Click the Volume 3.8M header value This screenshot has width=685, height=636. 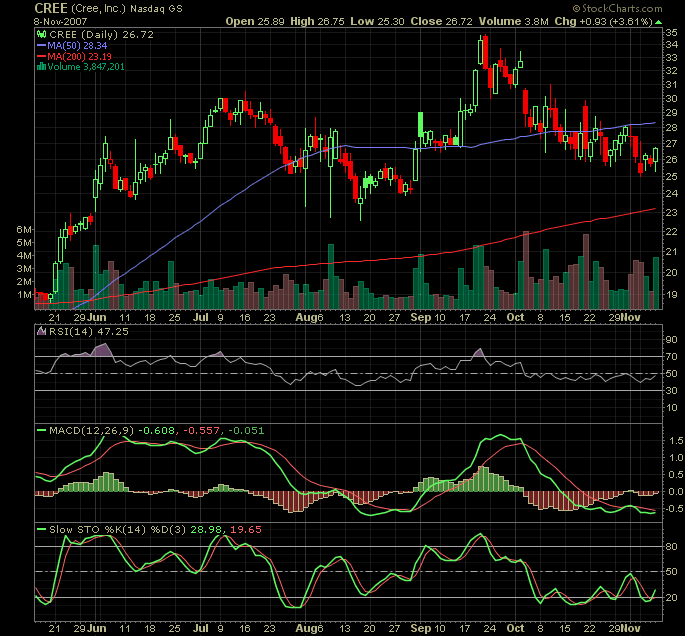pos(514,21)
